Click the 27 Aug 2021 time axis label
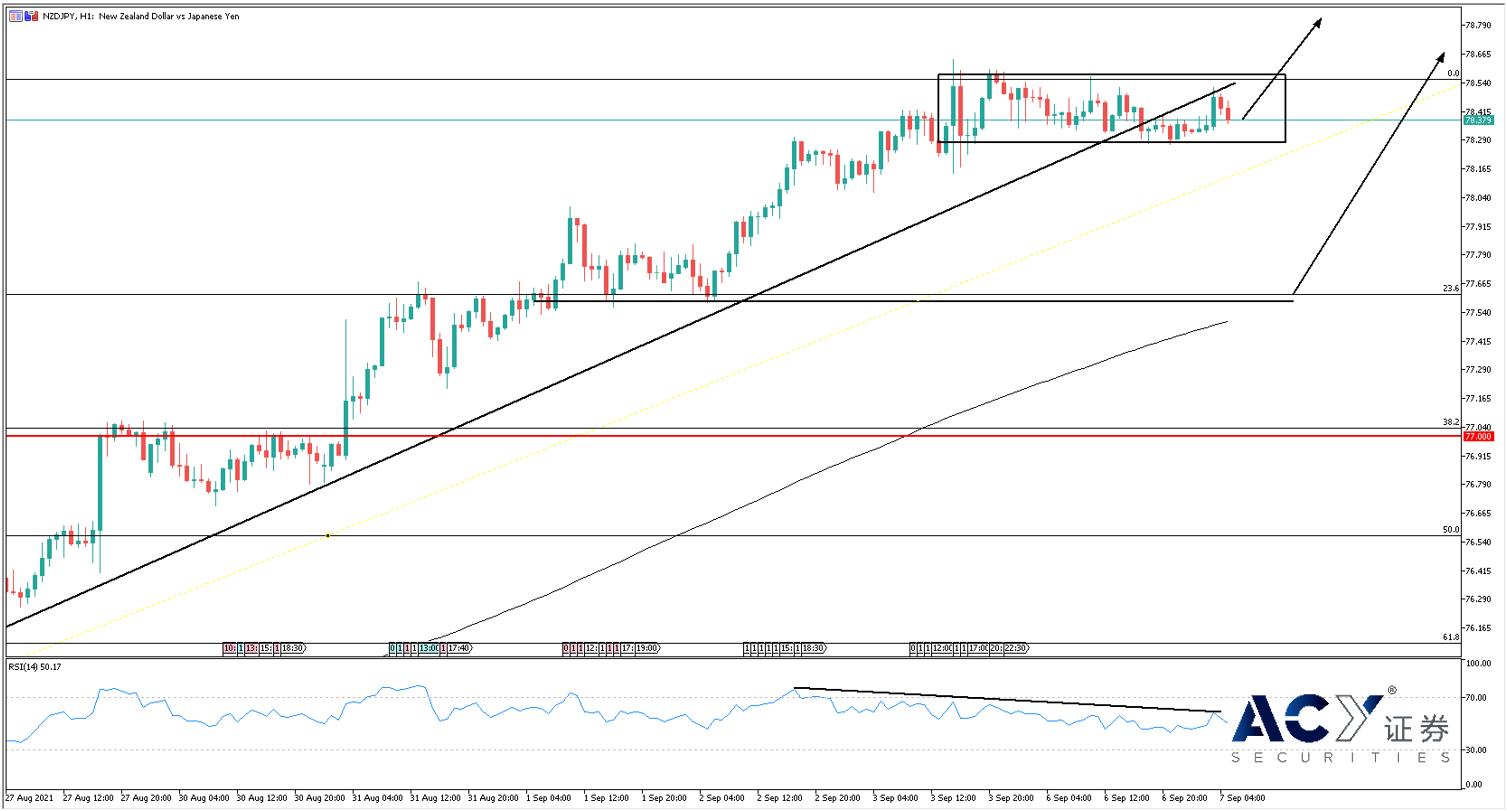Viewport: 1507px width, 811px height. pyautogui.click(x=29, y=798)
